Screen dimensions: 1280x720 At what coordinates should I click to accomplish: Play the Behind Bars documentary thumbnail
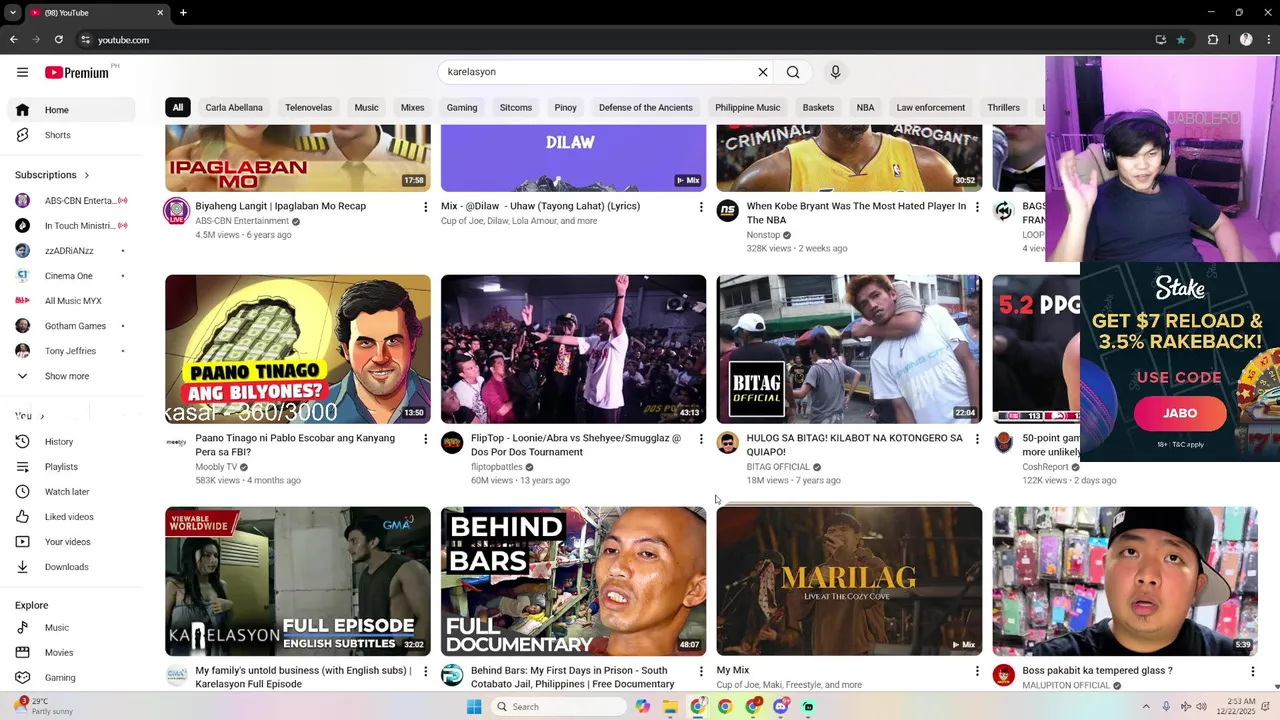pos(573,581)
